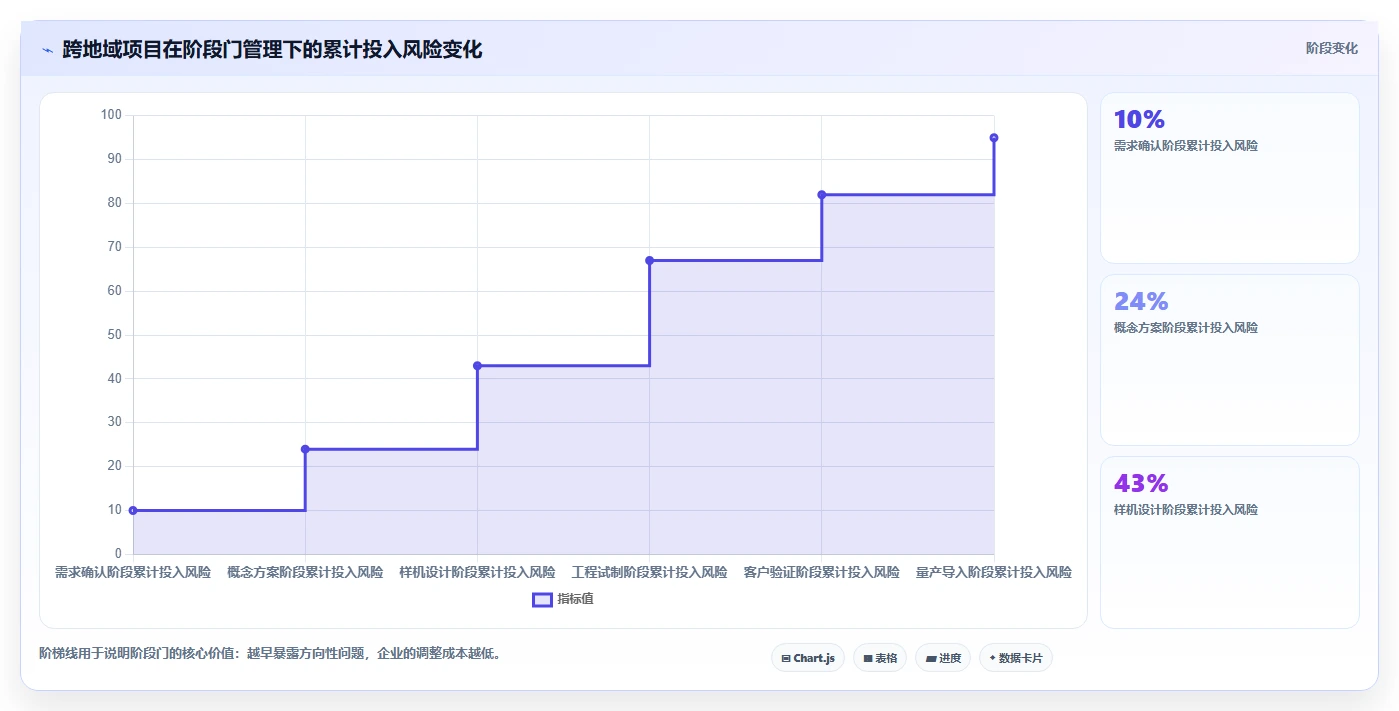The width and height of the screenshot is (1399, 711).
Task: Click the 表格 tag button
Action: click(880, 658)
